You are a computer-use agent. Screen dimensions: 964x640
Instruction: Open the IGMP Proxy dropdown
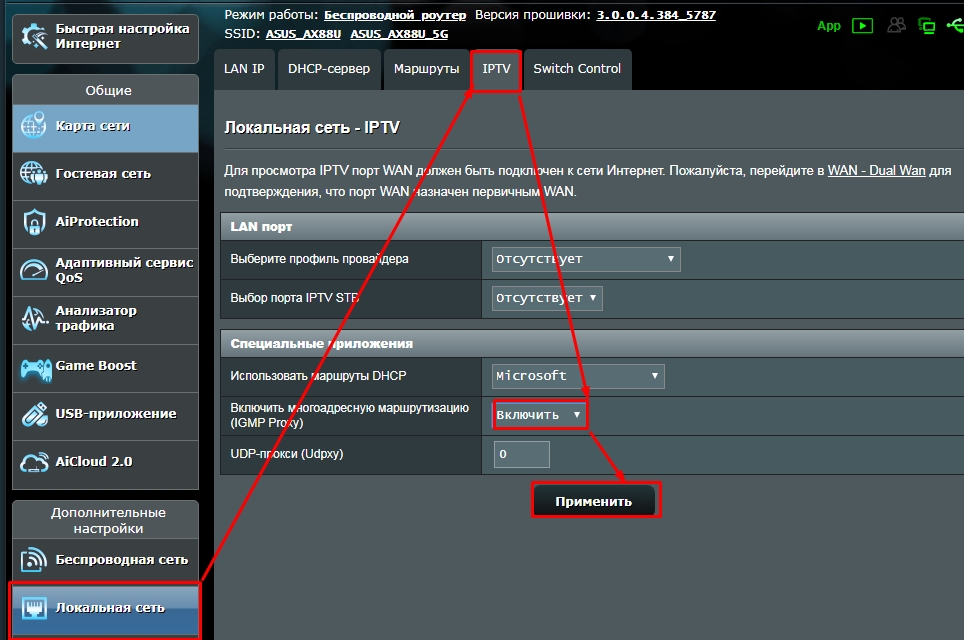point(540,415)
